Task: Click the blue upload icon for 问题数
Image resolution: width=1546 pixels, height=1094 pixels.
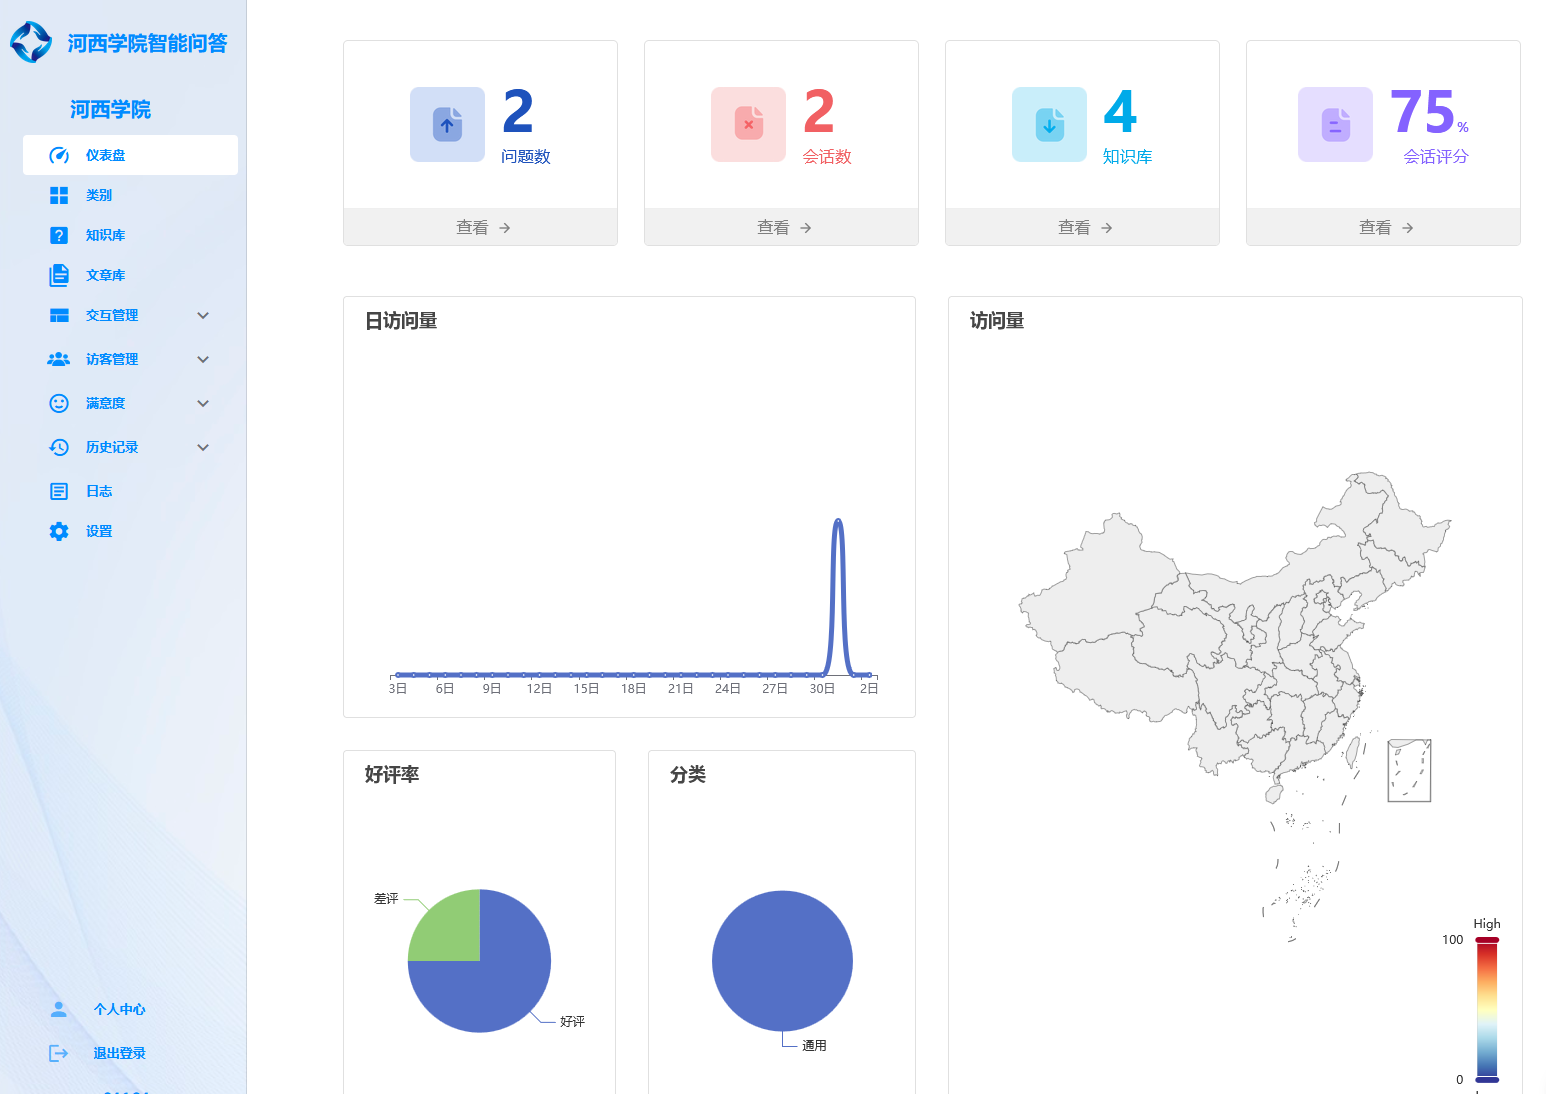Action: pos(447,125)
